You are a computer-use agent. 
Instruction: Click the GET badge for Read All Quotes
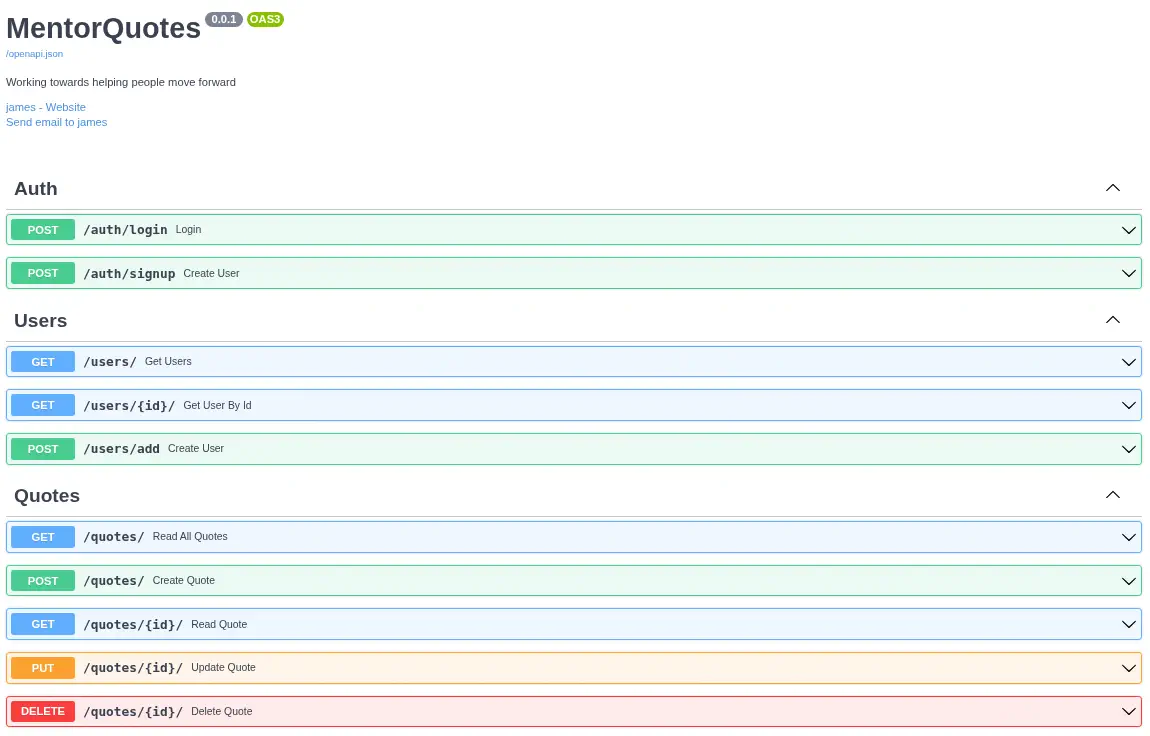coord(43,537)
